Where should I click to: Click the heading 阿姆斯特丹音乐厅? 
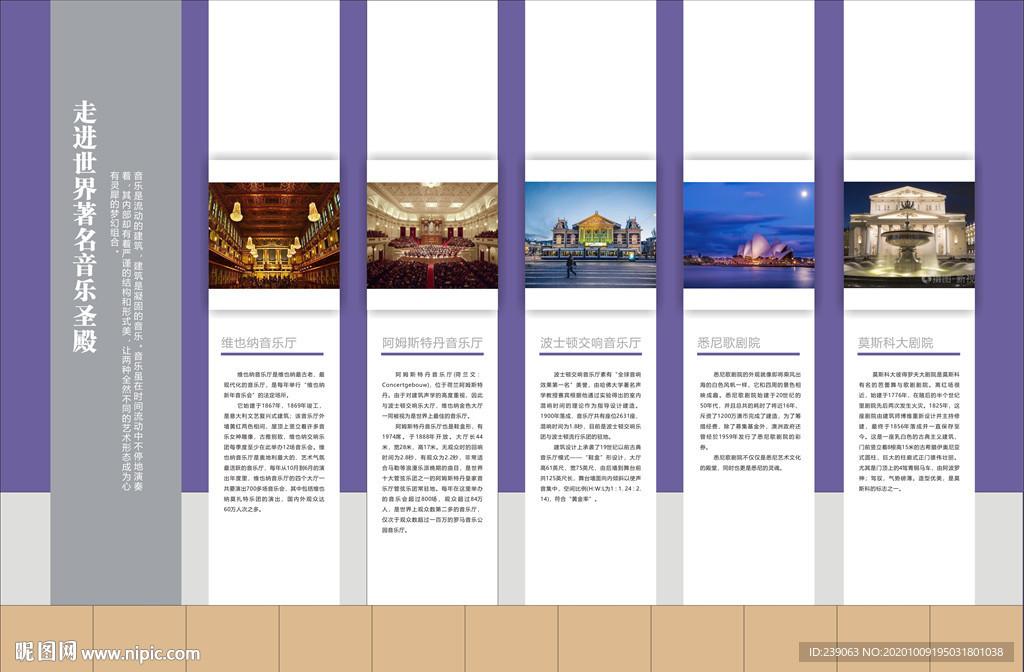[432, 343]
